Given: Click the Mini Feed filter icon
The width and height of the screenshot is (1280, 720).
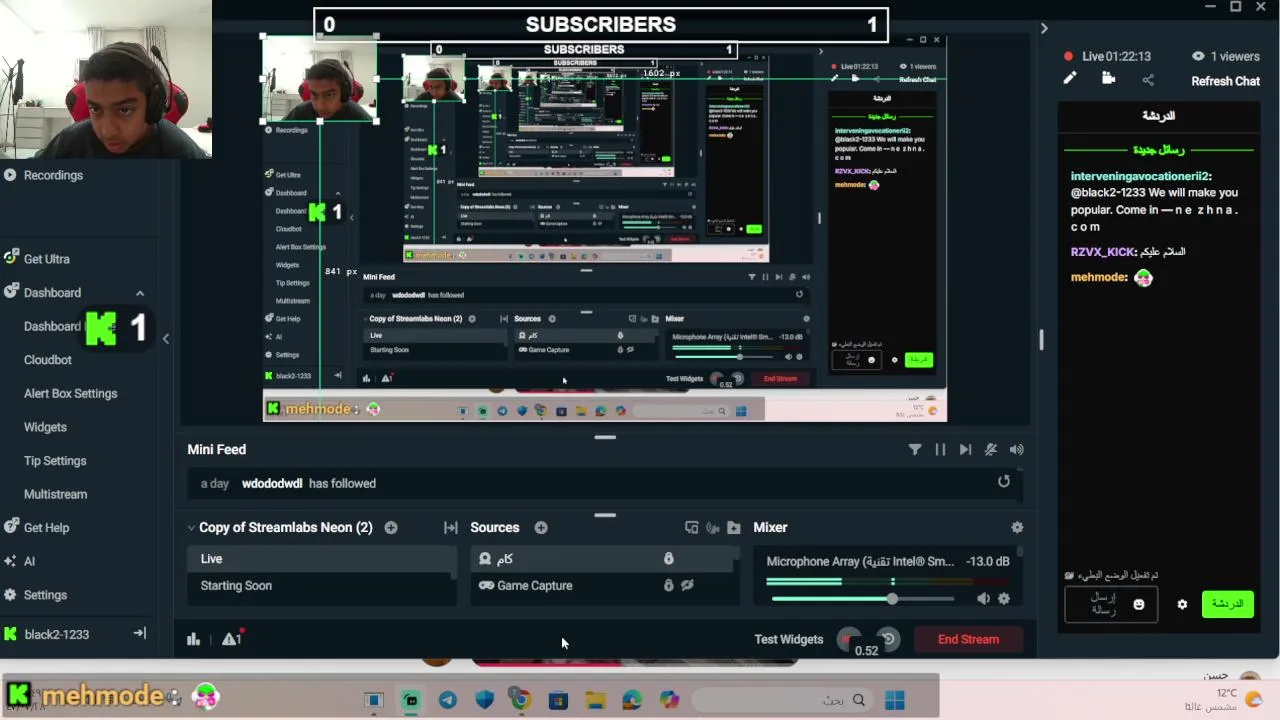Looking at the screenshot, I should tap(915, 450).
